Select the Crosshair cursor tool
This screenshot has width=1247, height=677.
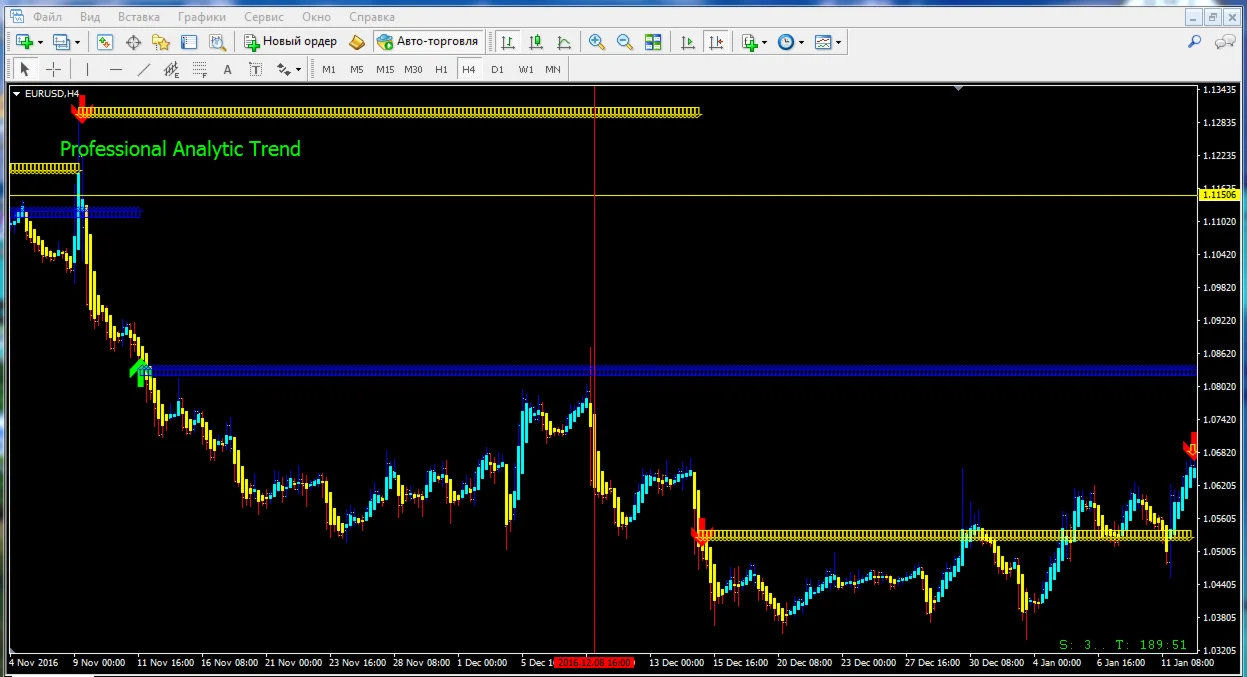53,69
